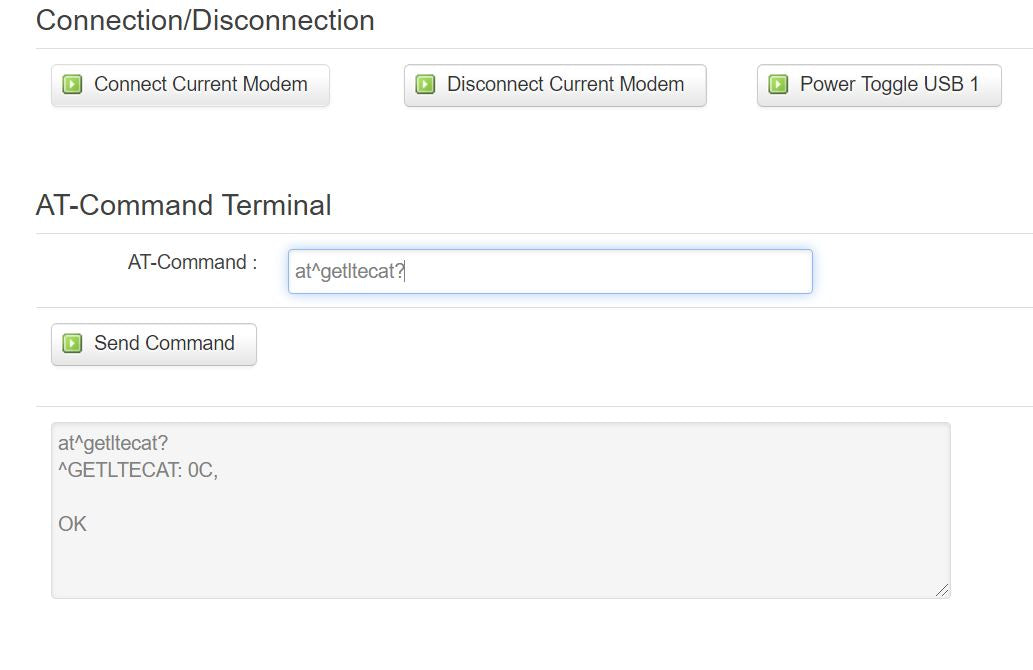This screenshot has height=670, width=1033.
Task: Click the Connection/Disconnection heading
Action: [x=205, y=20]
